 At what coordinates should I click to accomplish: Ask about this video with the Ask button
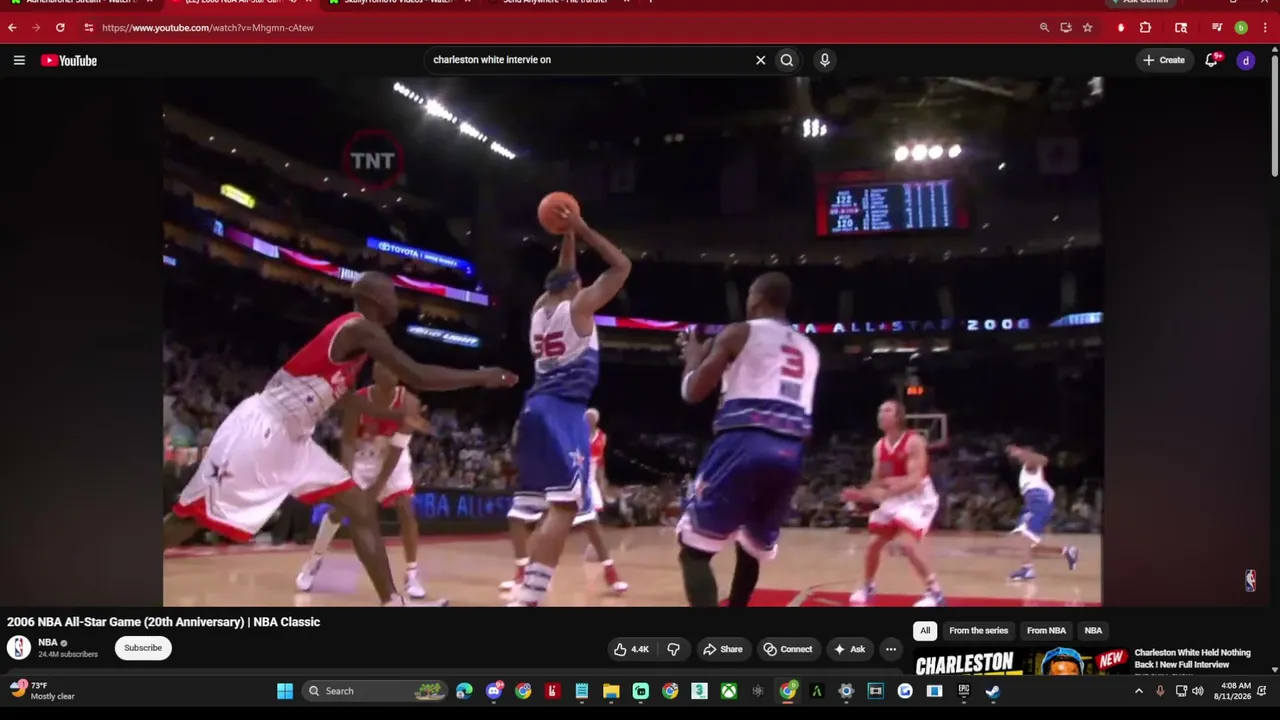tap(849, 649)
